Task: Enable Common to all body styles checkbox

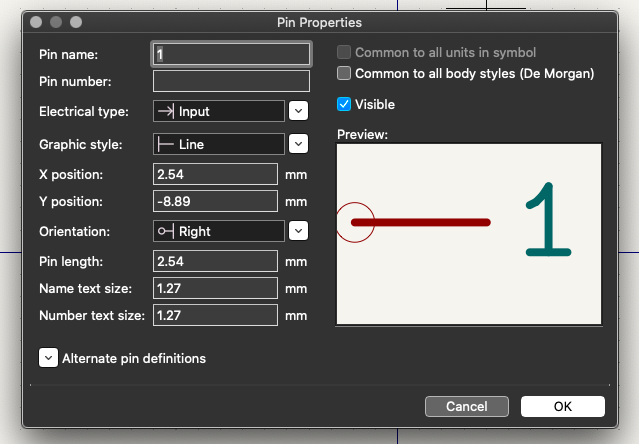Action: [x=345, y=73]
